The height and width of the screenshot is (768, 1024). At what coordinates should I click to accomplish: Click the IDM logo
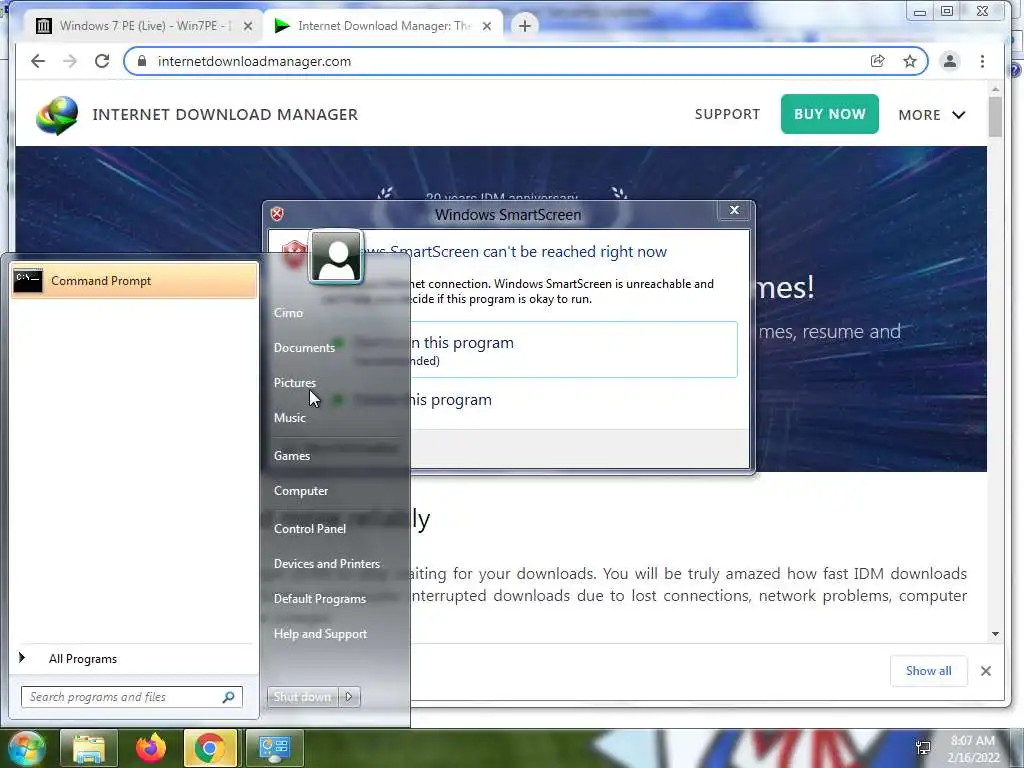point(57,115)
